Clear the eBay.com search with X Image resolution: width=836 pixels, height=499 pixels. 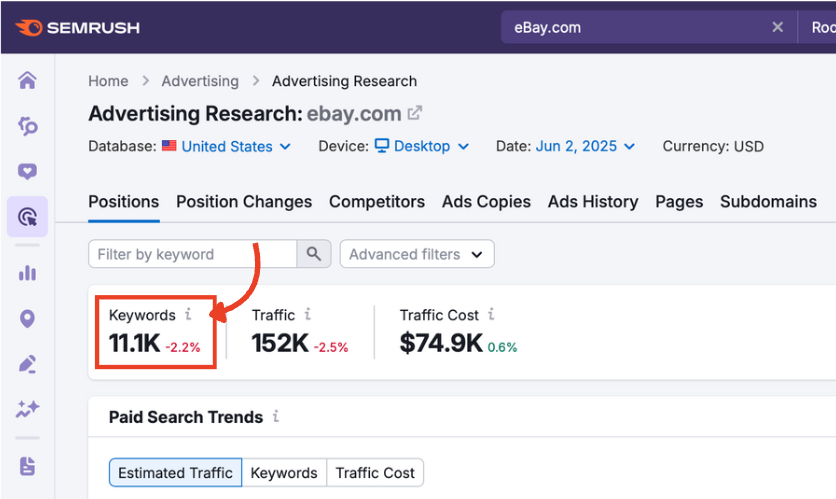777,27
